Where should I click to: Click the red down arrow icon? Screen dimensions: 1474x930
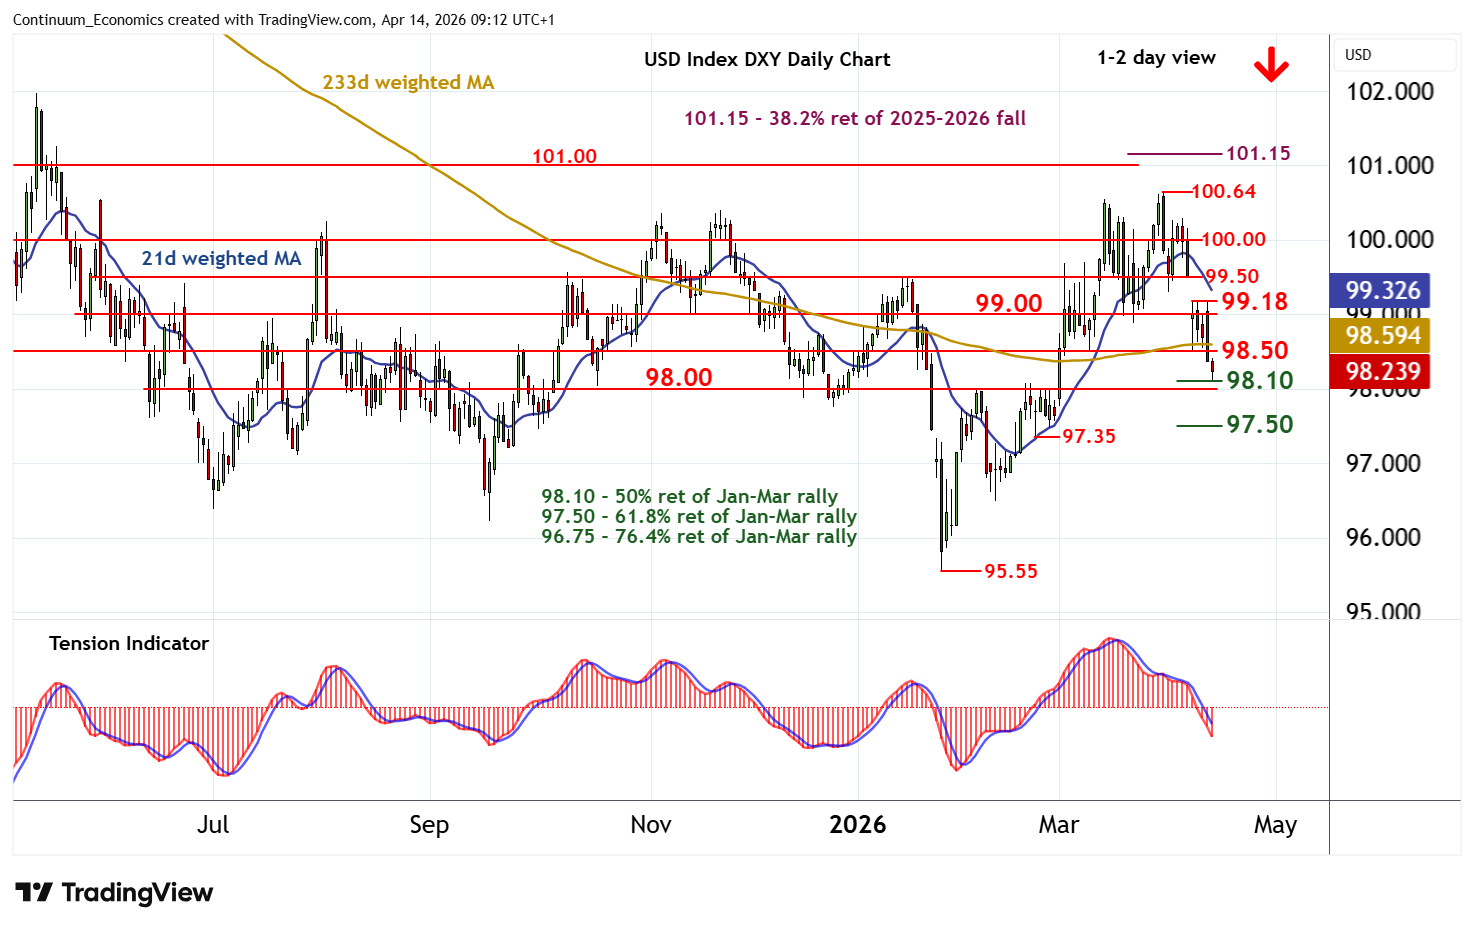1271,66
